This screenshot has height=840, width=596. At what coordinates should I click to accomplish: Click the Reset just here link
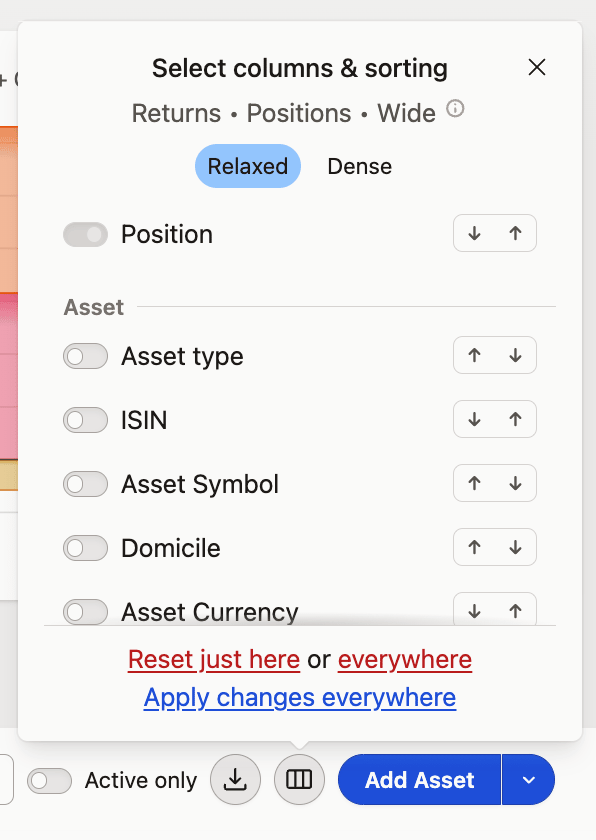tap(214, 659)
